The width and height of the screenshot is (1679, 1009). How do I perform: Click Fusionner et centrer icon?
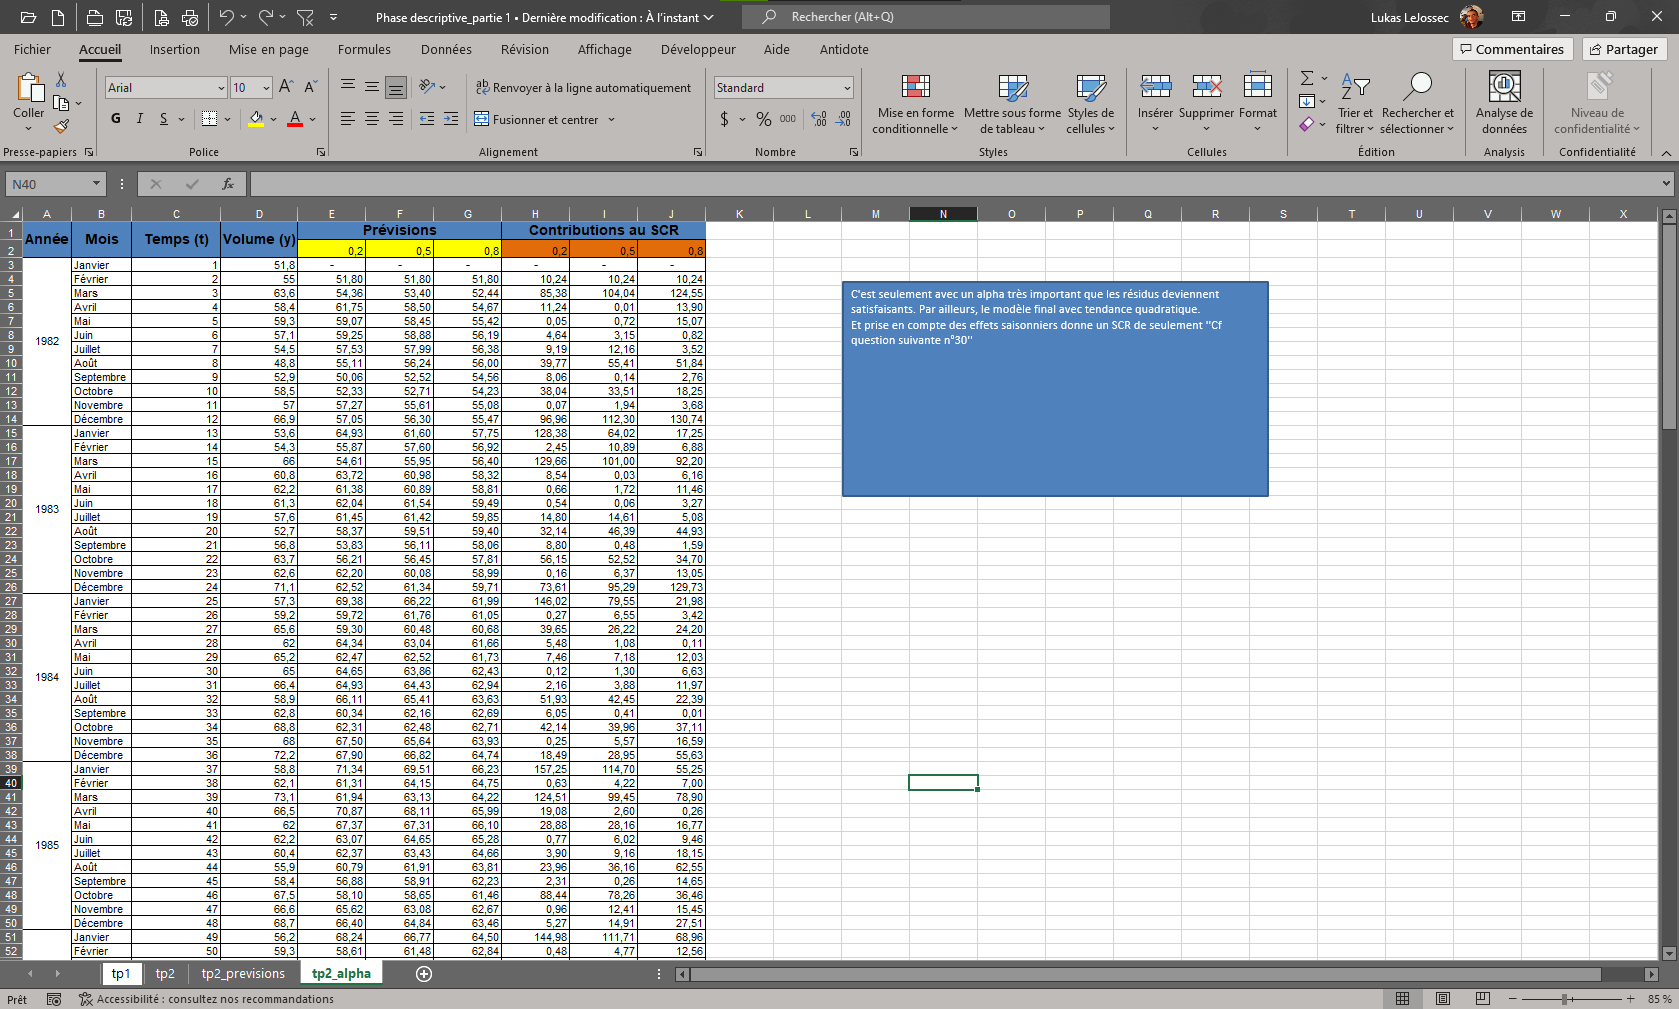pyautogui.click(x=482, y=119)
